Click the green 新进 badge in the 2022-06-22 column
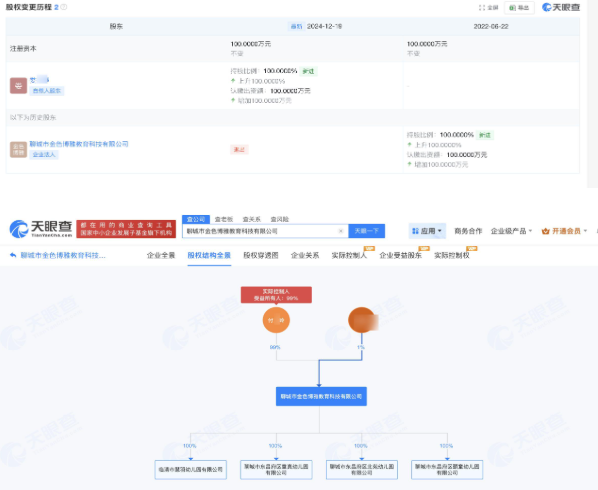Viewport: 598px width, 490px height. [x=485, y=135]
